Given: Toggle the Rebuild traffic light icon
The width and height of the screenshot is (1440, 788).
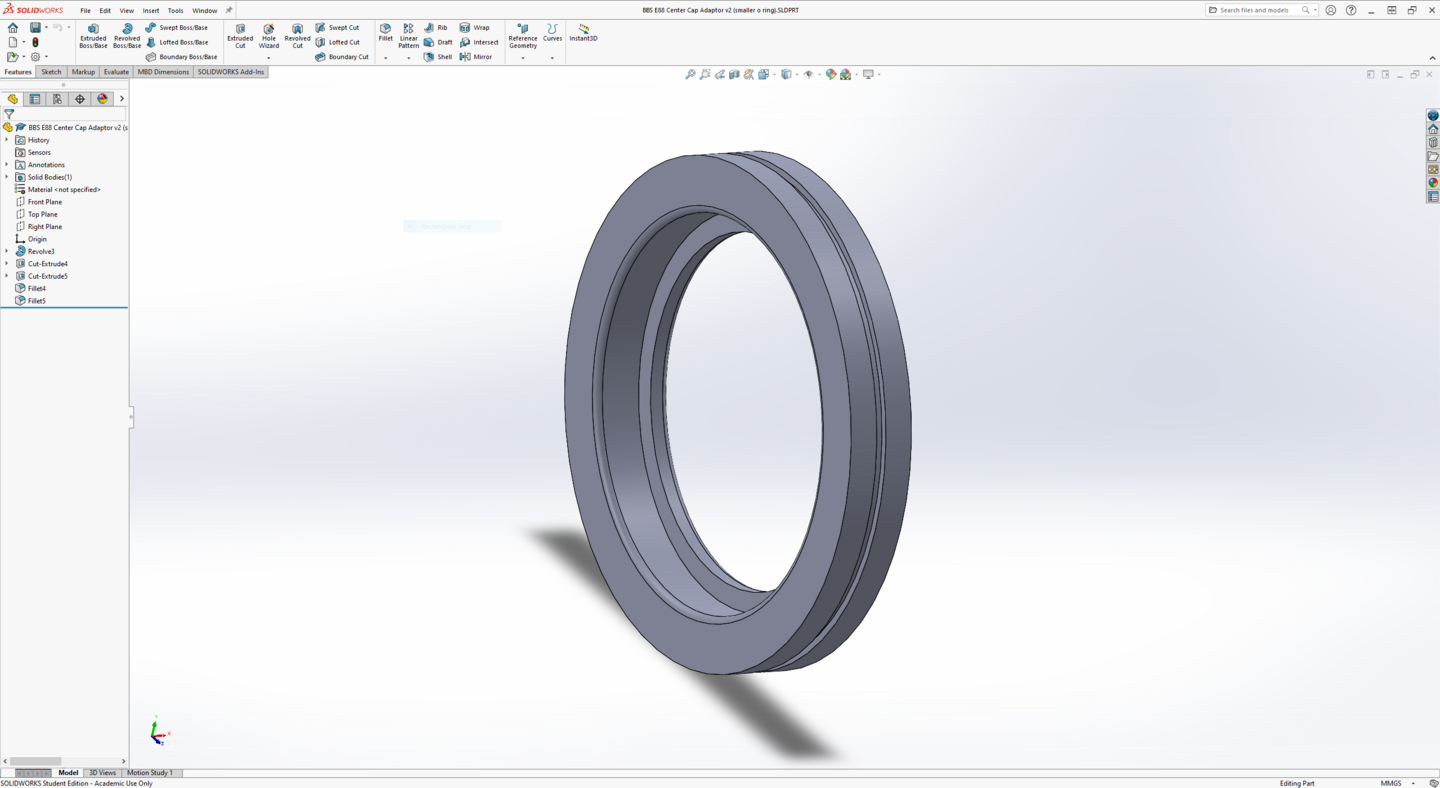Looking at the screenshot, I should [35, 42].
